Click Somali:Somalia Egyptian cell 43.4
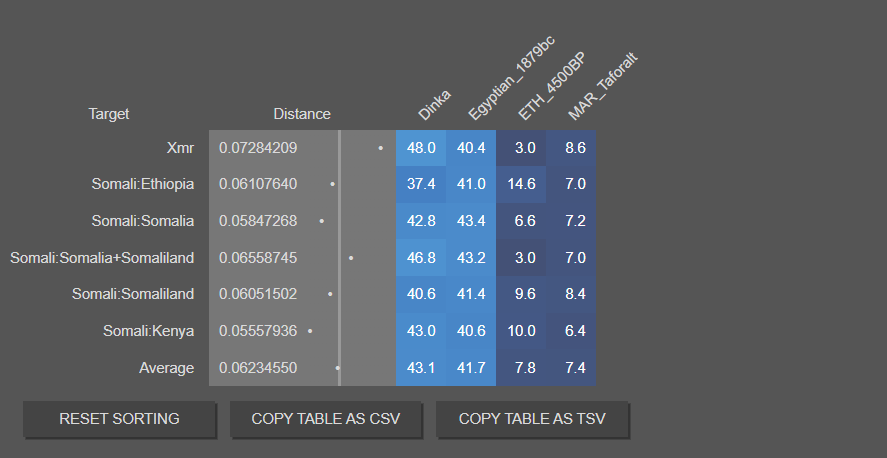 (471, 221)
